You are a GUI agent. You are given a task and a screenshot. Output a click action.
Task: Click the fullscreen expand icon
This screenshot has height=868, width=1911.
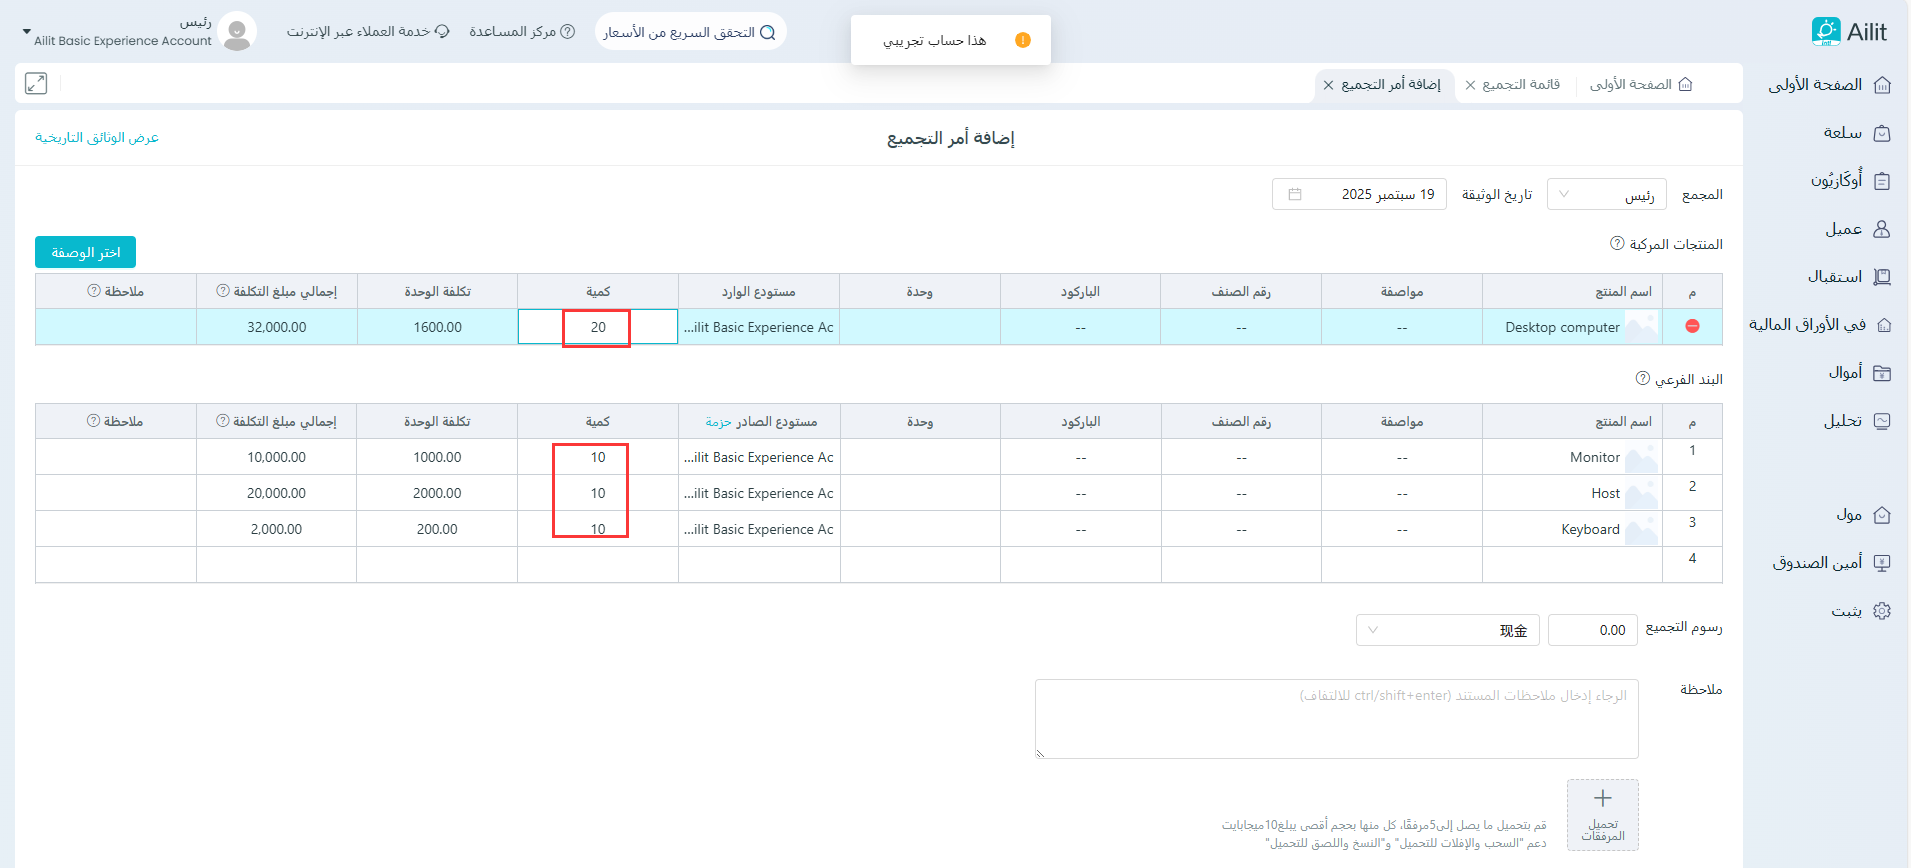coord(36,84)
